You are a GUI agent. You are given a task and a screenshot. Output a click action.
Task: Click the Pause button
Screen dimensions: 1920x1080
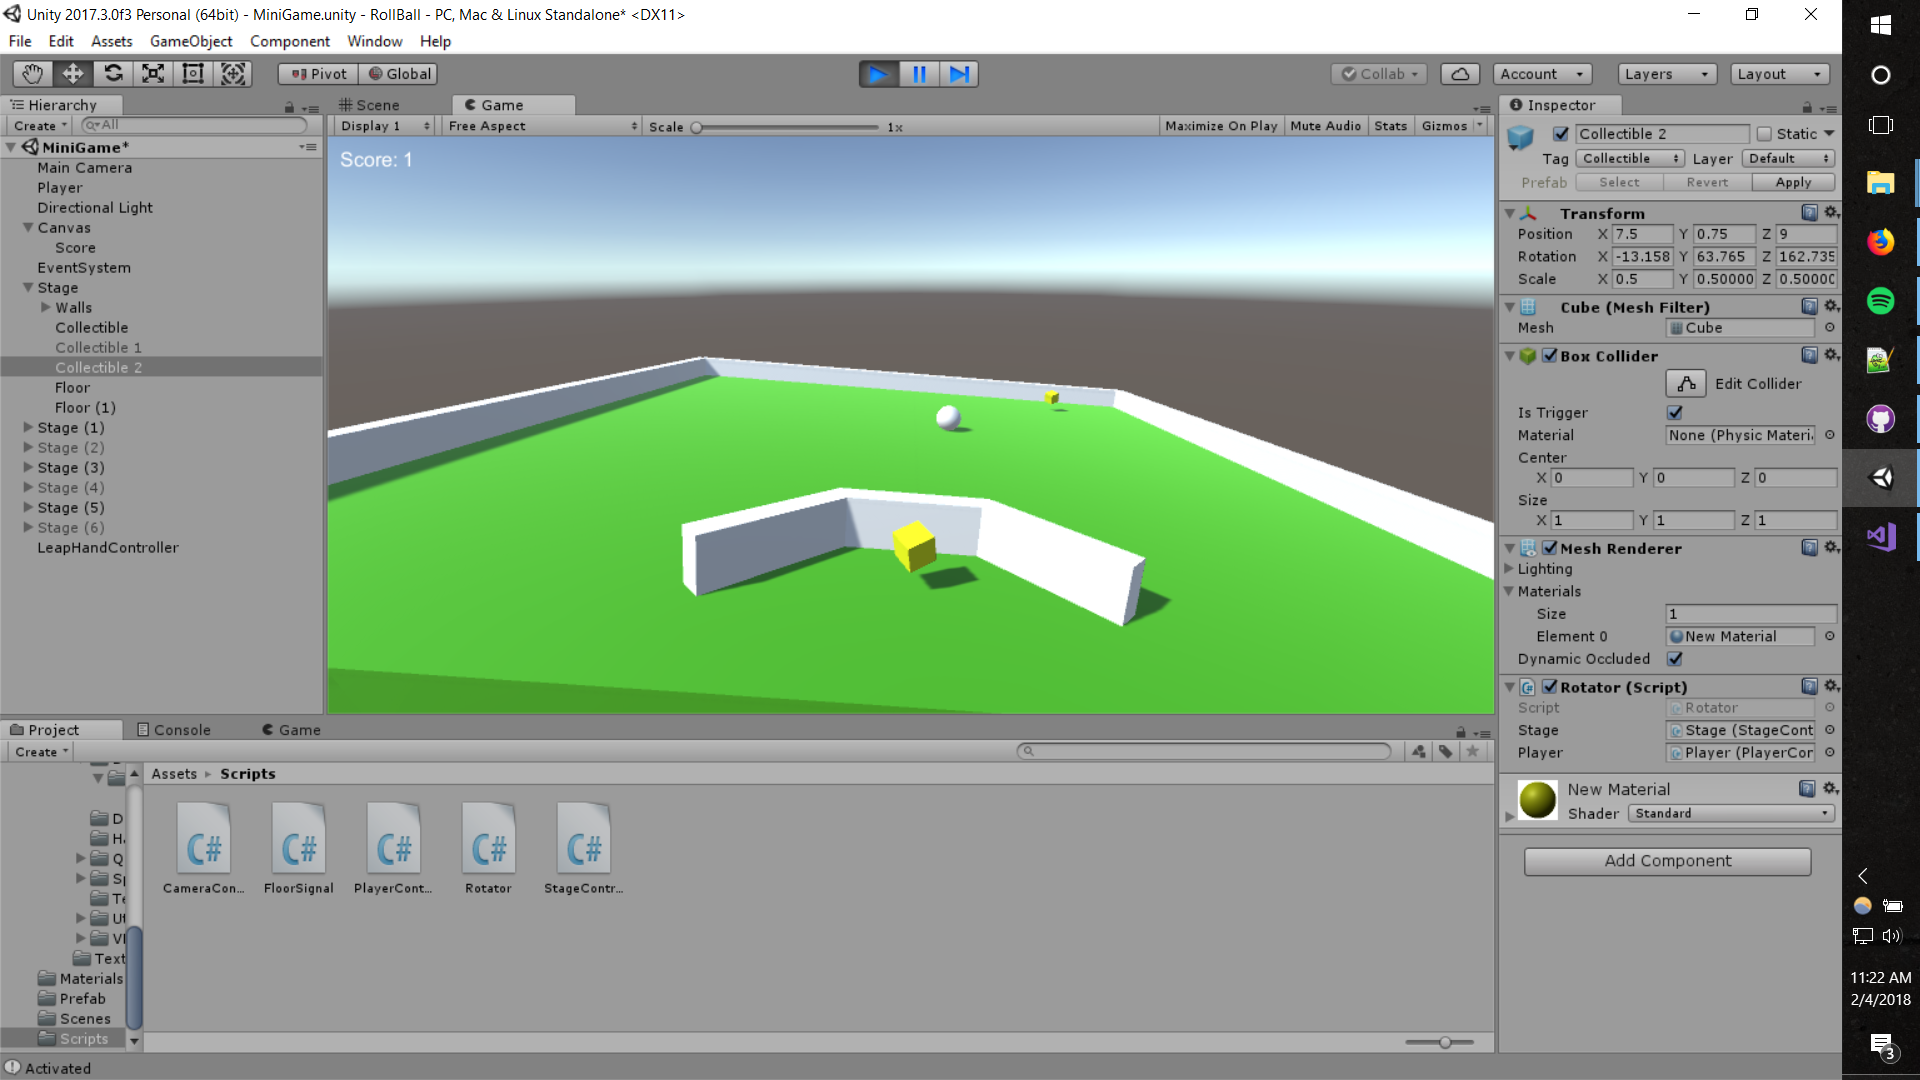point(919,74)
